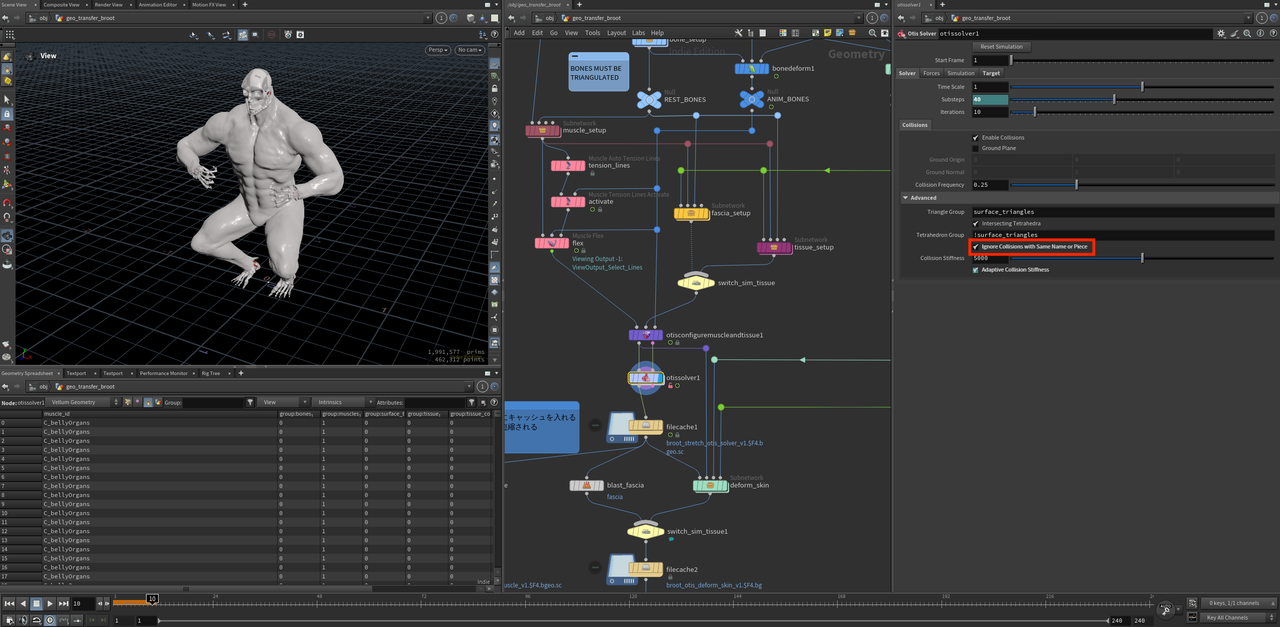Click the otissolver1 node icon
This screenshot has width=1280, height=627.
[646, 378]
